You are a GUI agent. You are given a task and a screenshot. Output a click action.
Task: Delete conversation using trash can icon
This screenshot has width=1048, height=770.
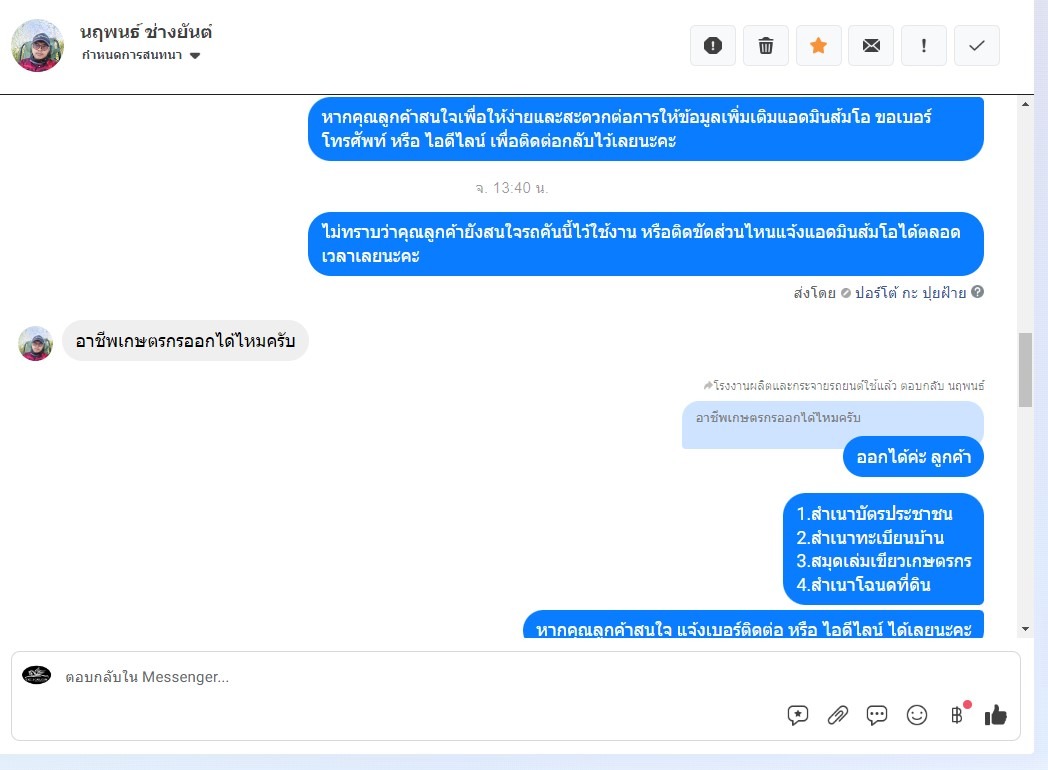[x=765, y=45]
